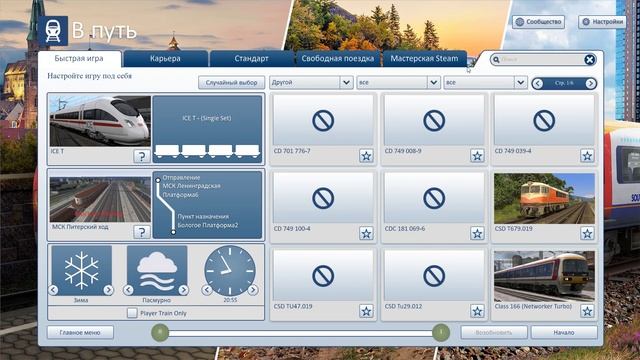Switch to previous season before Зима
640x360 pixels.
pos(53,290)
